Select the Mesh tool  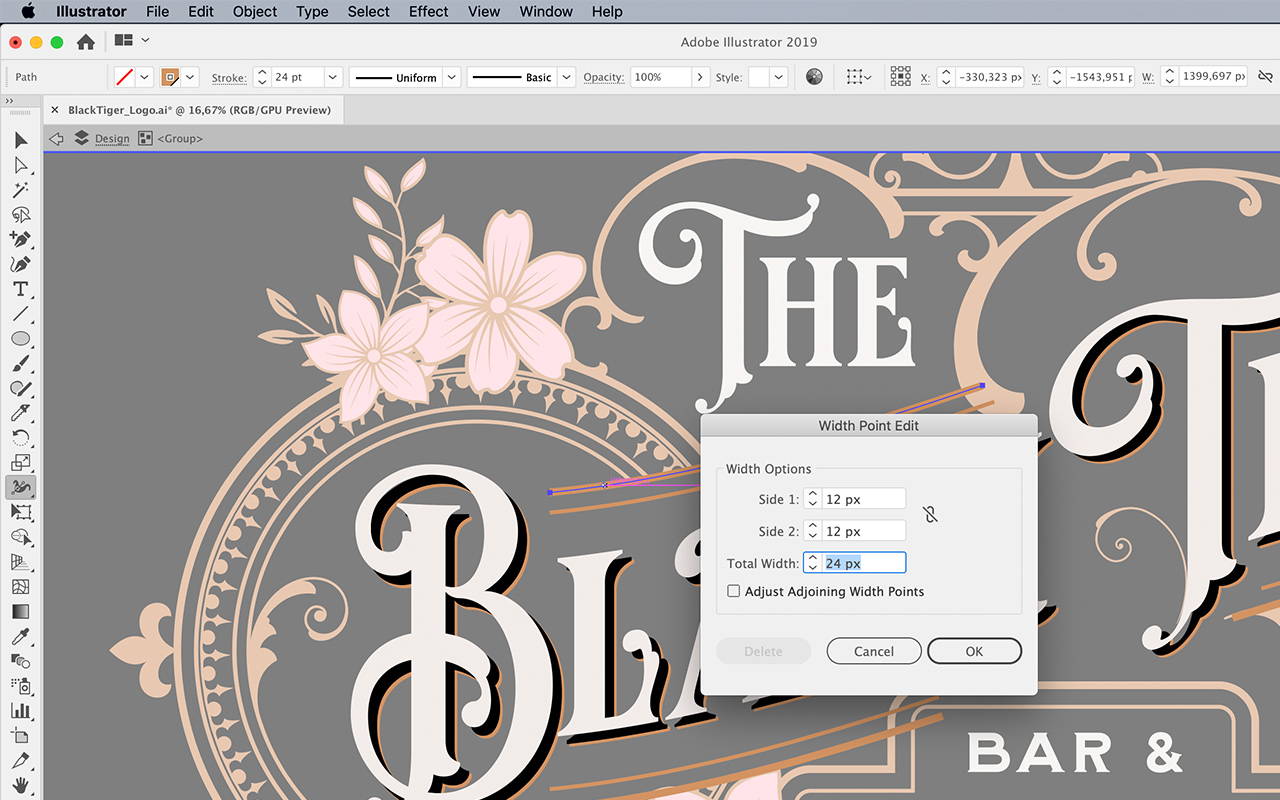pos(20,587)
